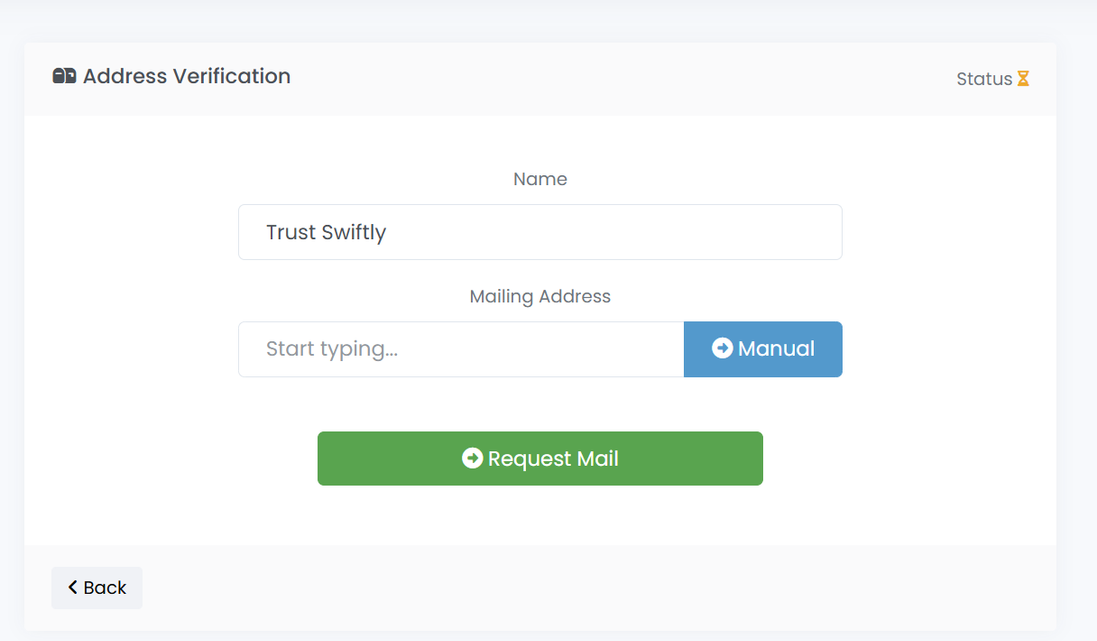
Task: Submit with the green Request Mail button
Action: [x=540, y=458]
